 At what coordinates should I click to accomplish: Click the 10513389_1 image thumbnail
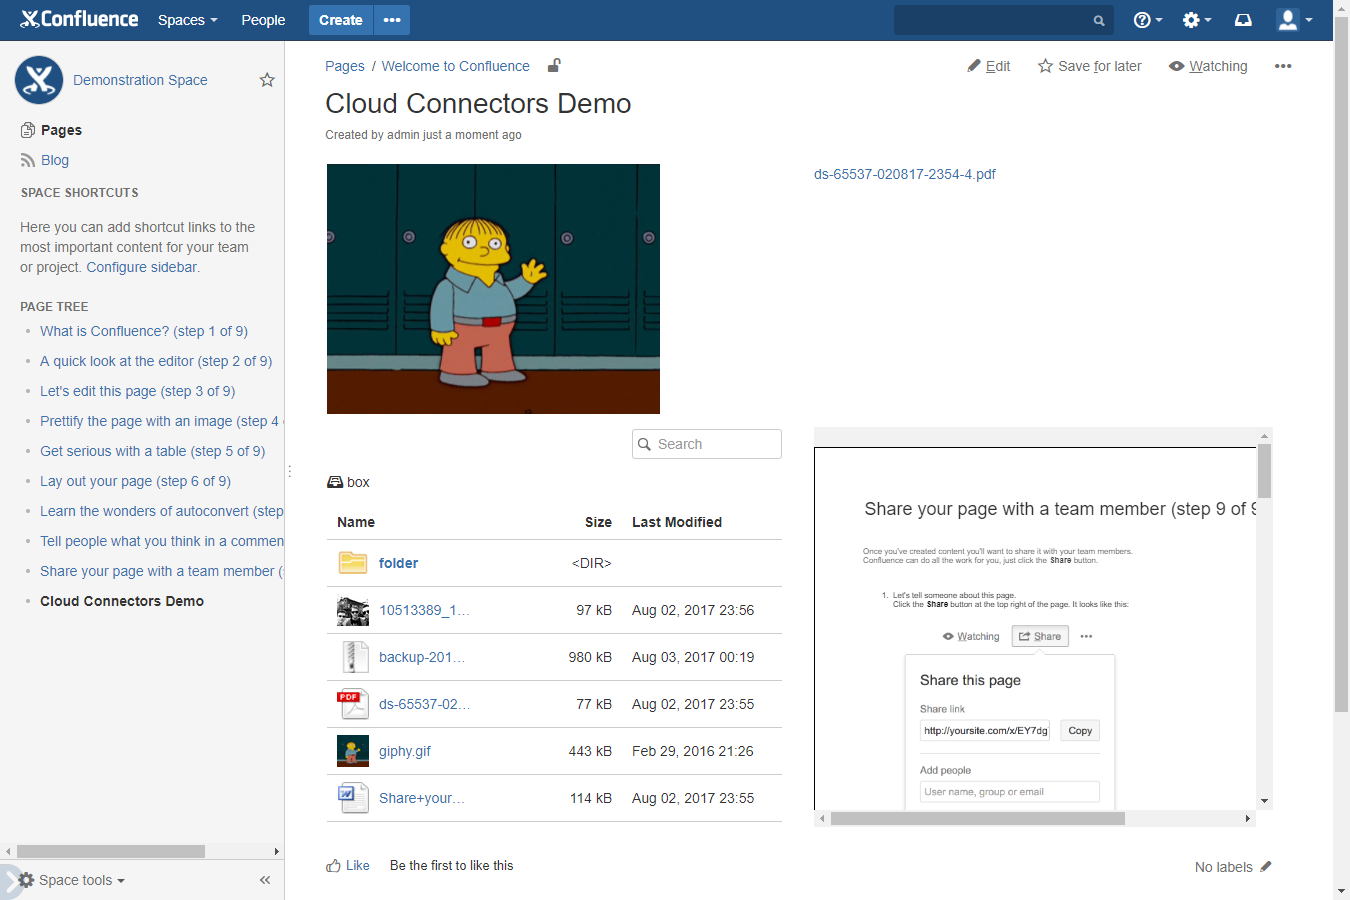point(353,610)
